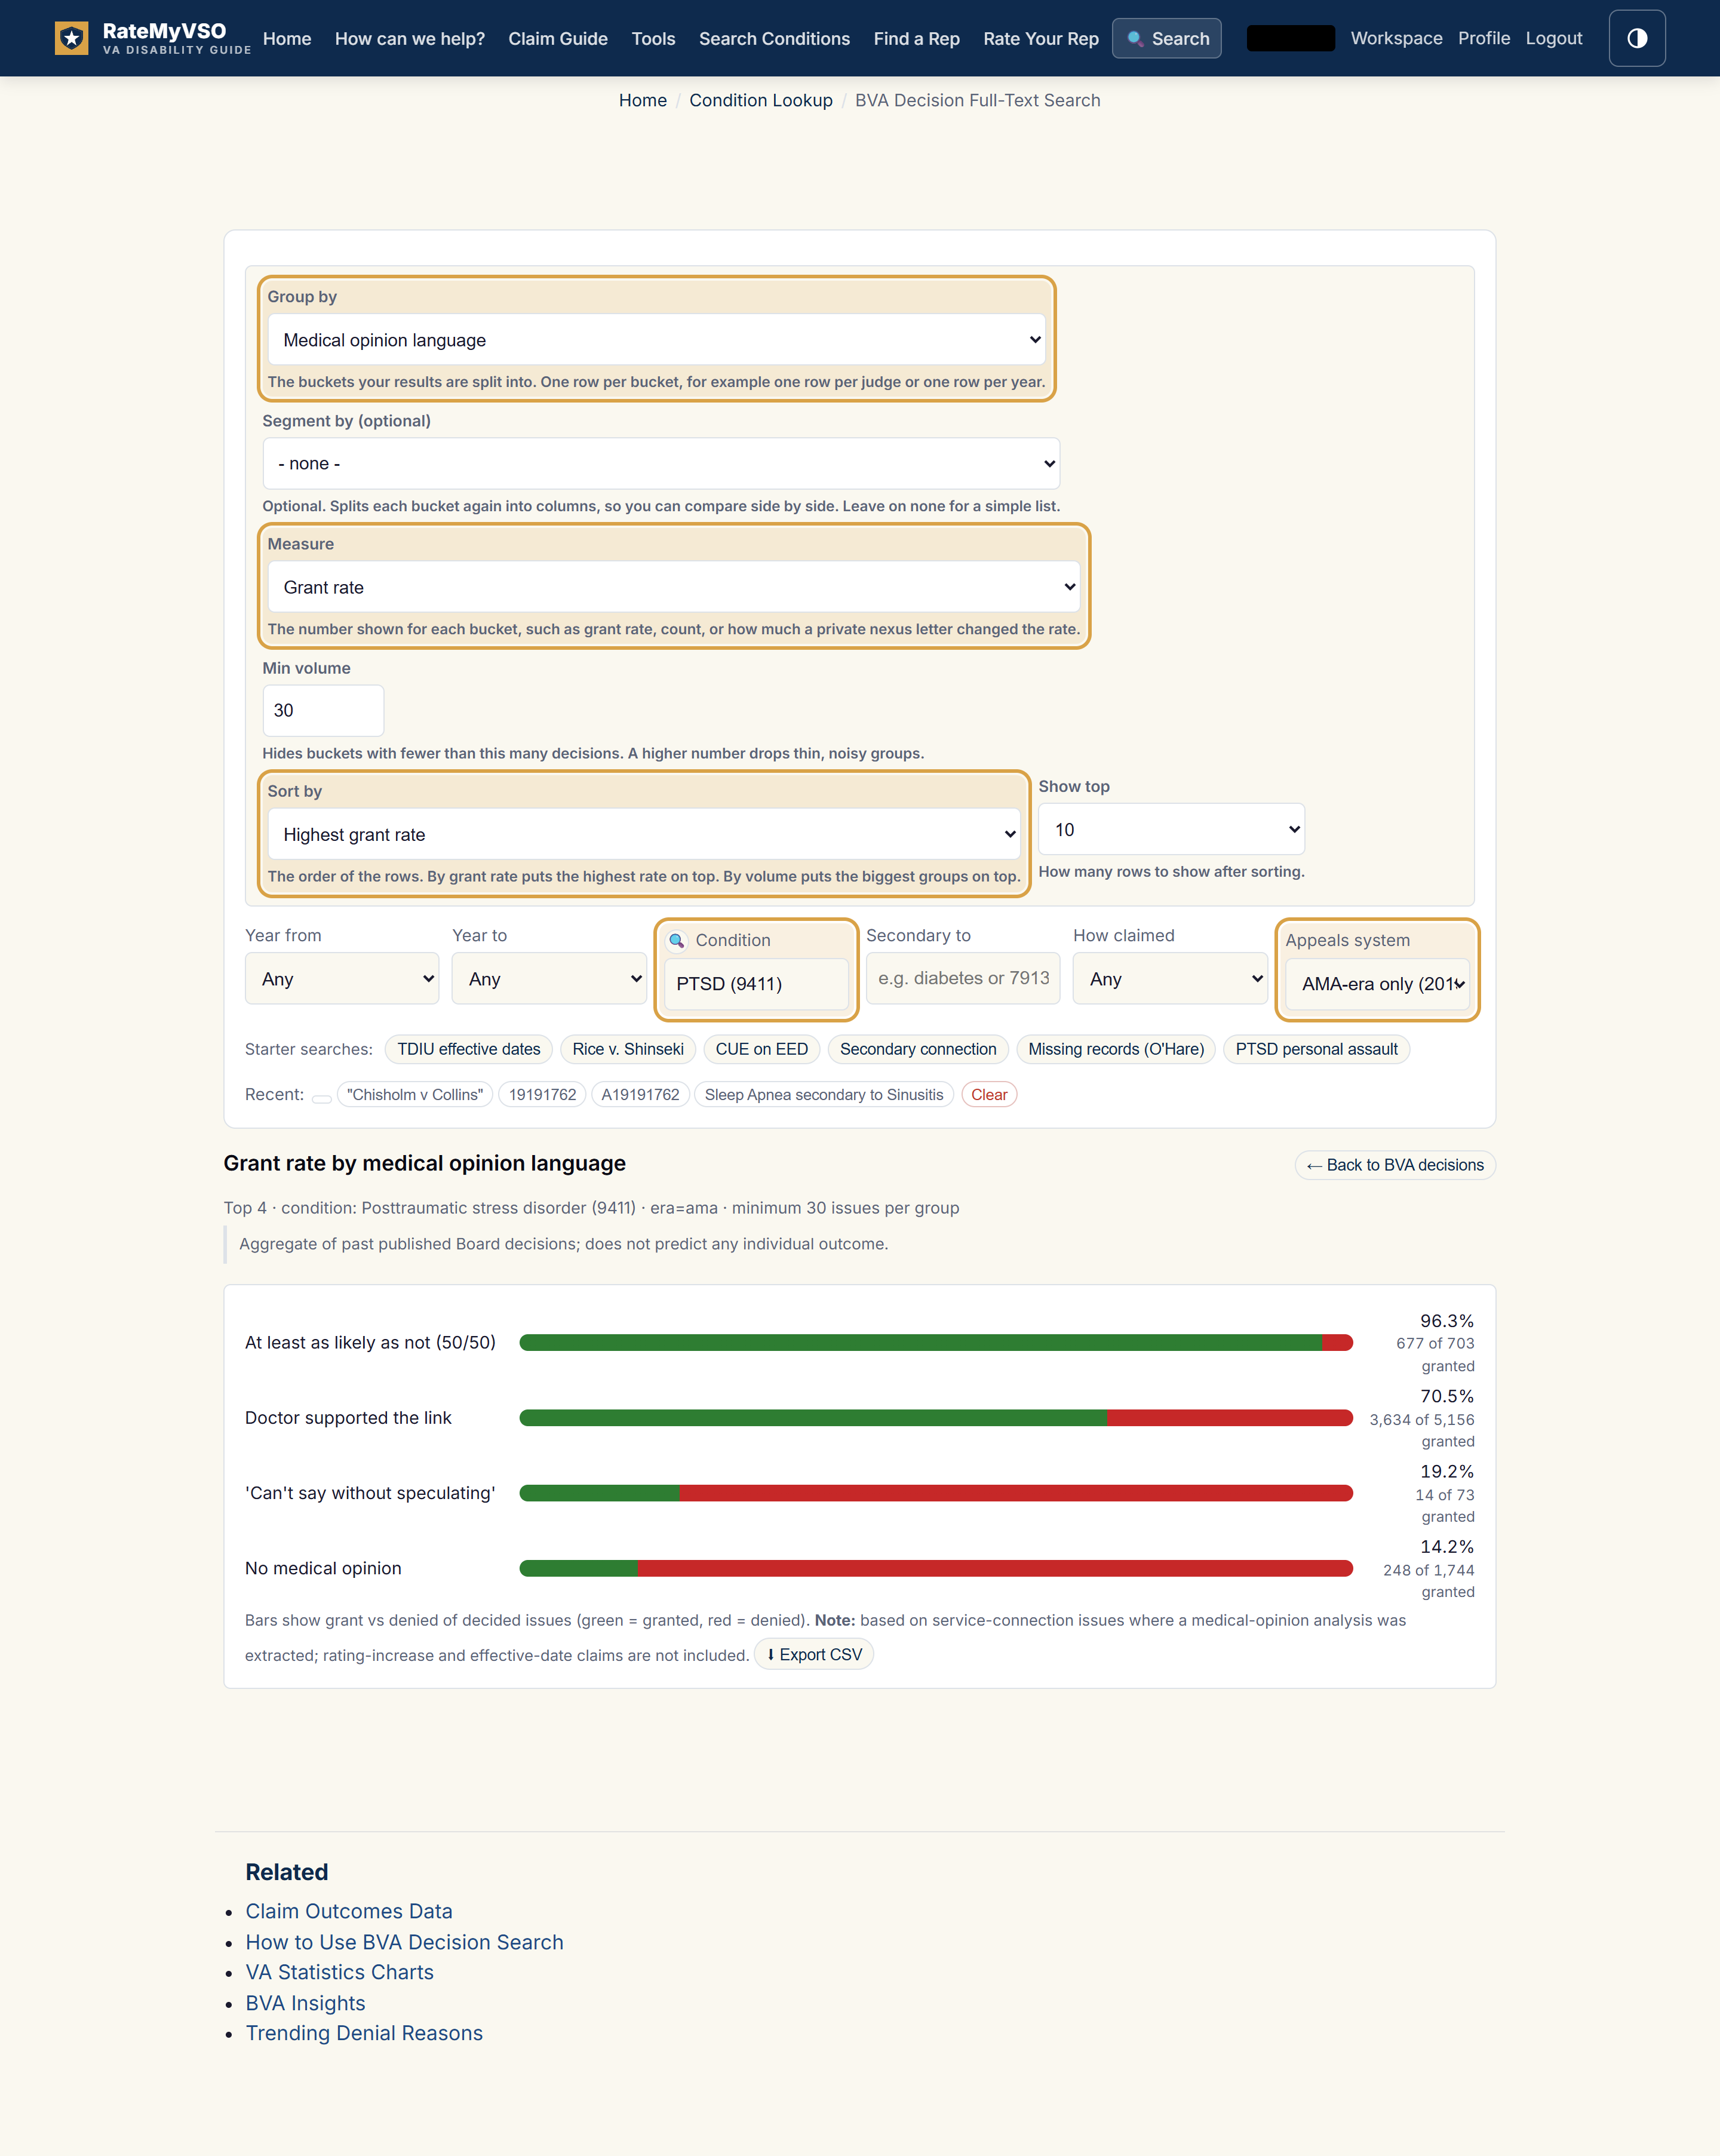
Task: Click the At least as likely as not bar
Action: 936,1342
